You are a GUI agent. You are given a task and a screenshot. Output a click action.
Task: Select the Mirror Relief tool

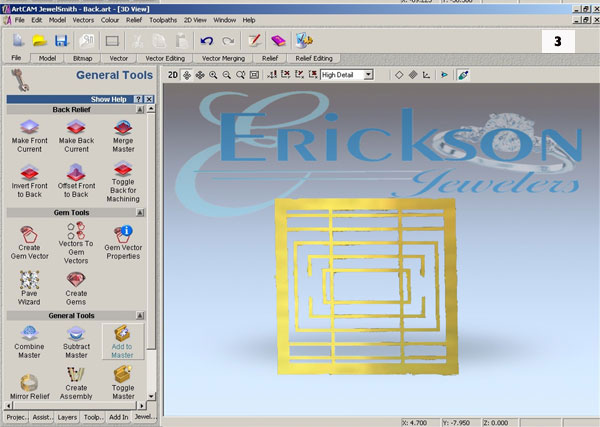click(x=29, y=387)
